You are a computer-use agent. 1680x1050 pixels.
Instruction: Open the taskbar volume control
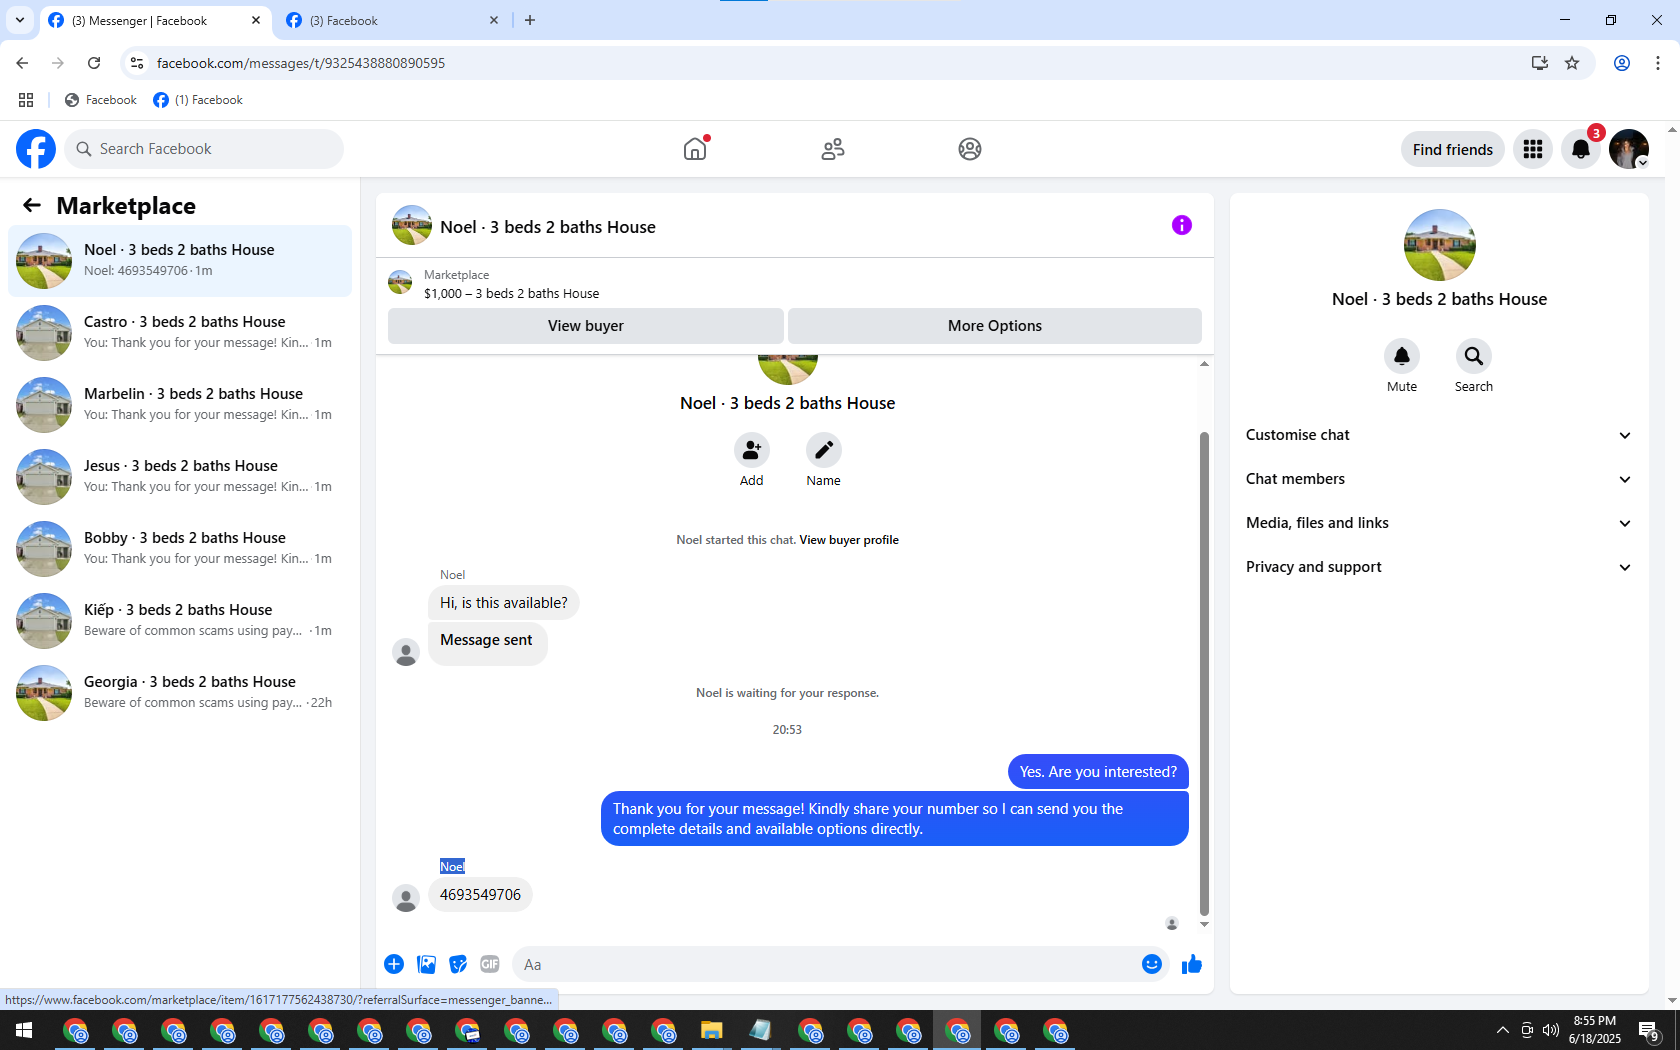tap(1551, 1030)
